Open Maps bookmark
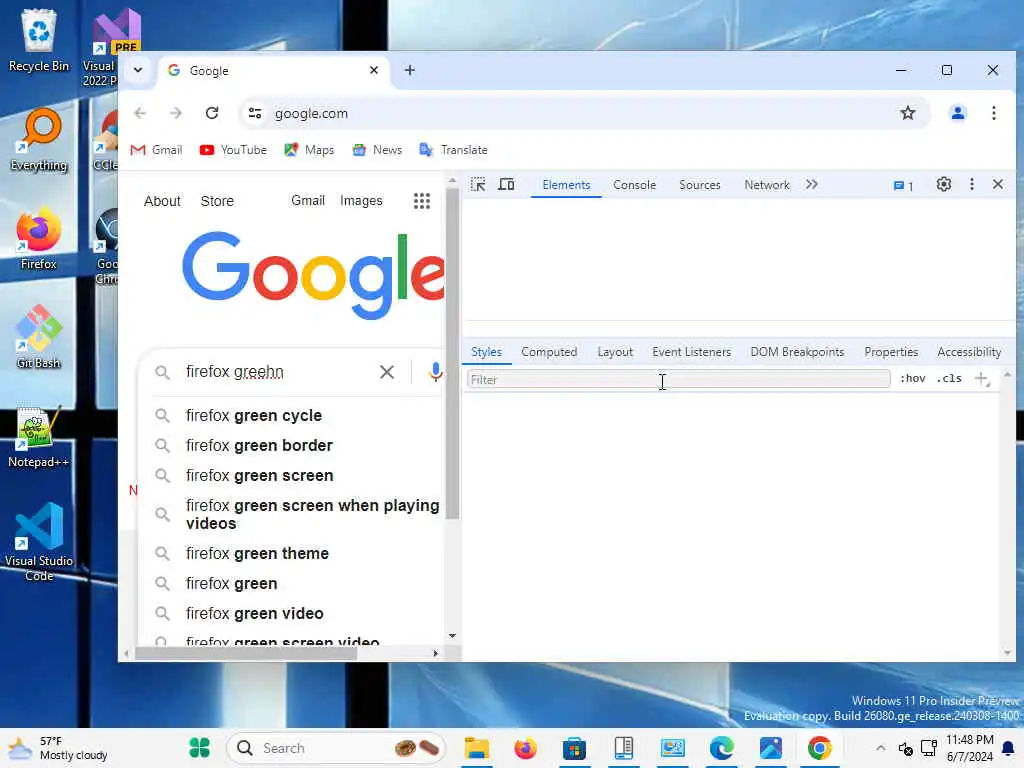Screen dimensions: 1024x768 click(310, 150)
